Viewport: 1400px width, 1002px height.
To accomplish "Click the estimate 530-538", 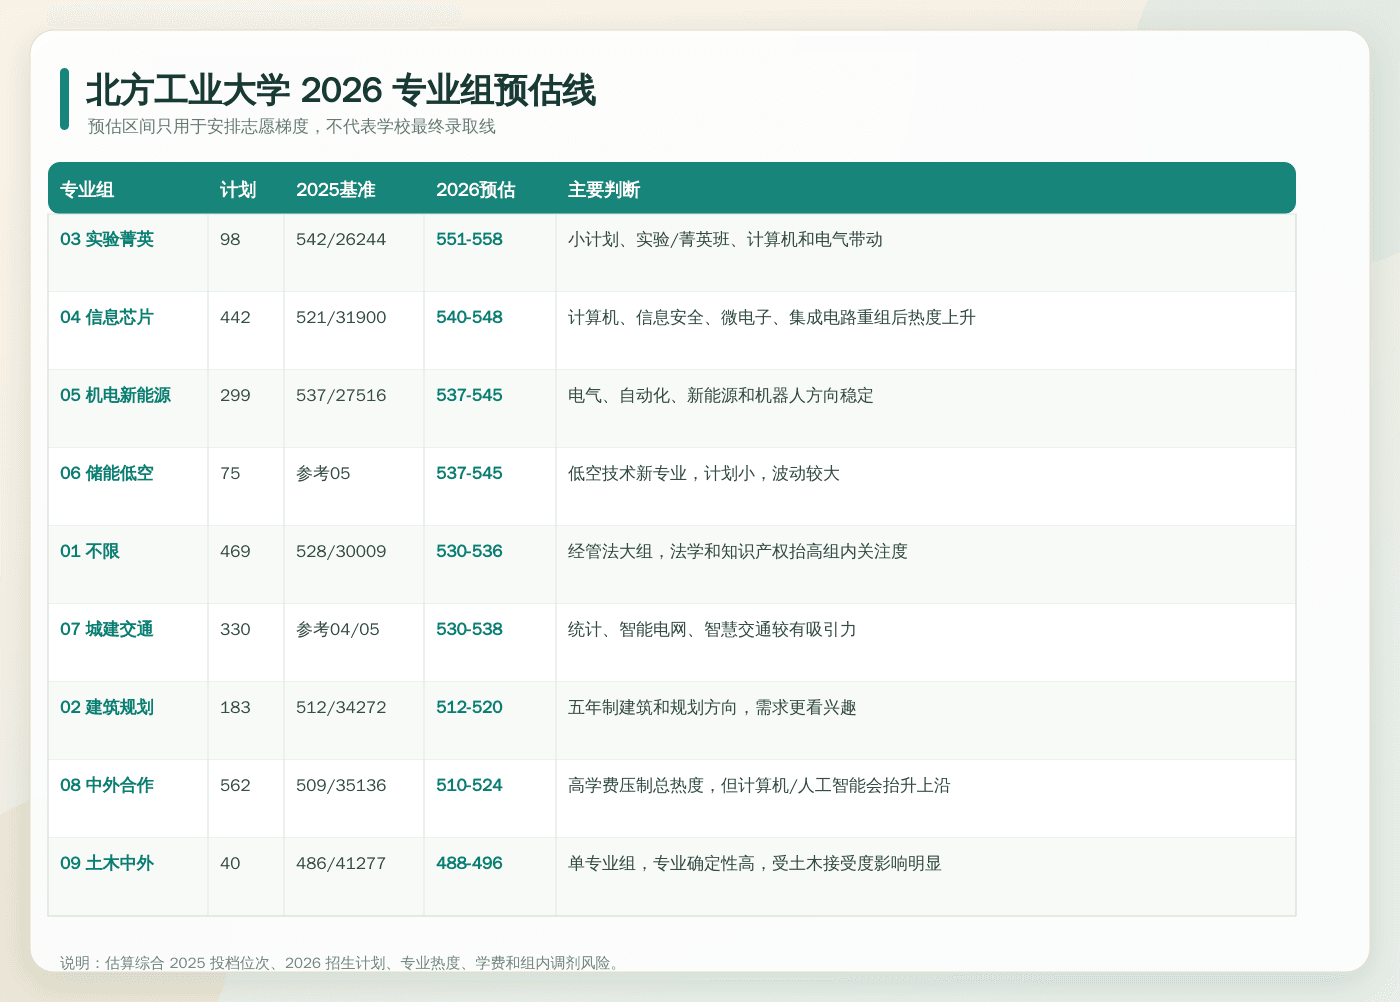I will pyautogui.click(x=469, y=629).
